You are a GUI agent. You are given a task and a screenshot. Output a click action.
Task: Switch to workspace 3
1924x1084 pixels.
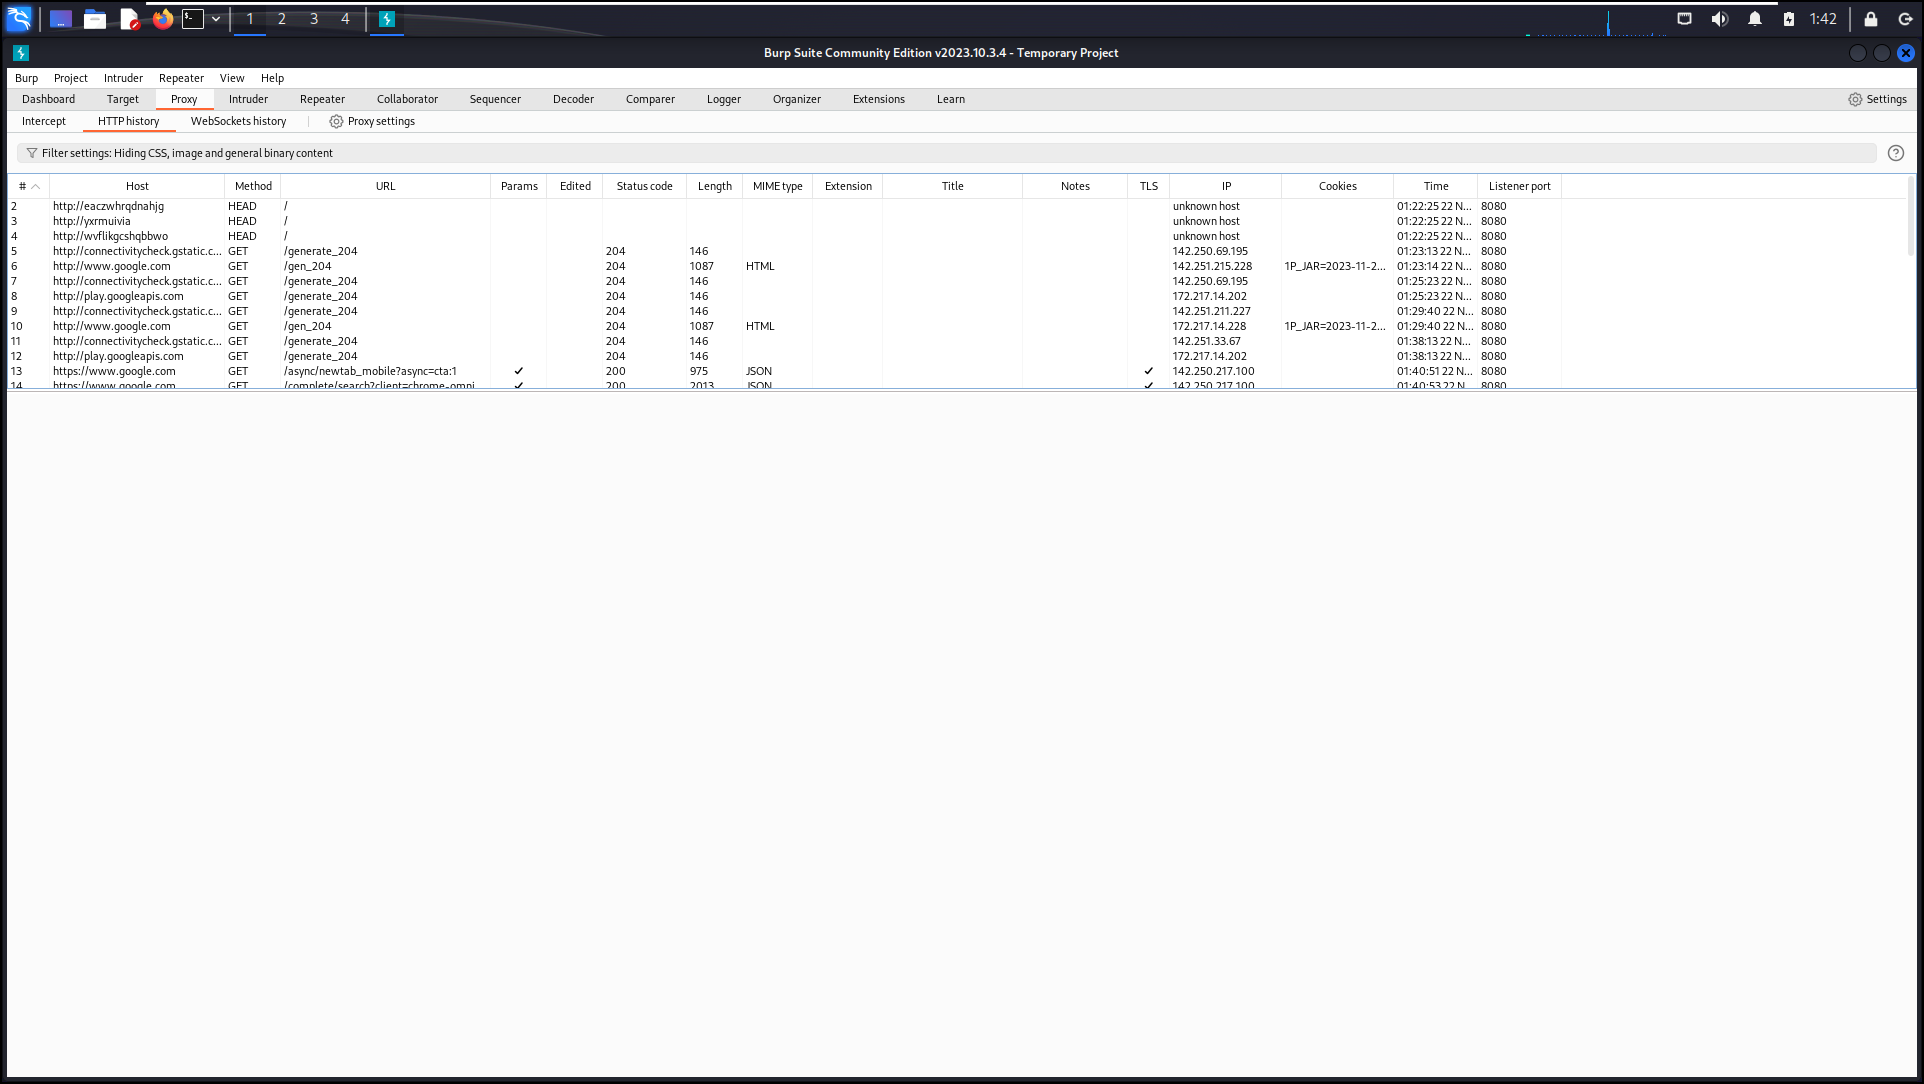point(314,18)
